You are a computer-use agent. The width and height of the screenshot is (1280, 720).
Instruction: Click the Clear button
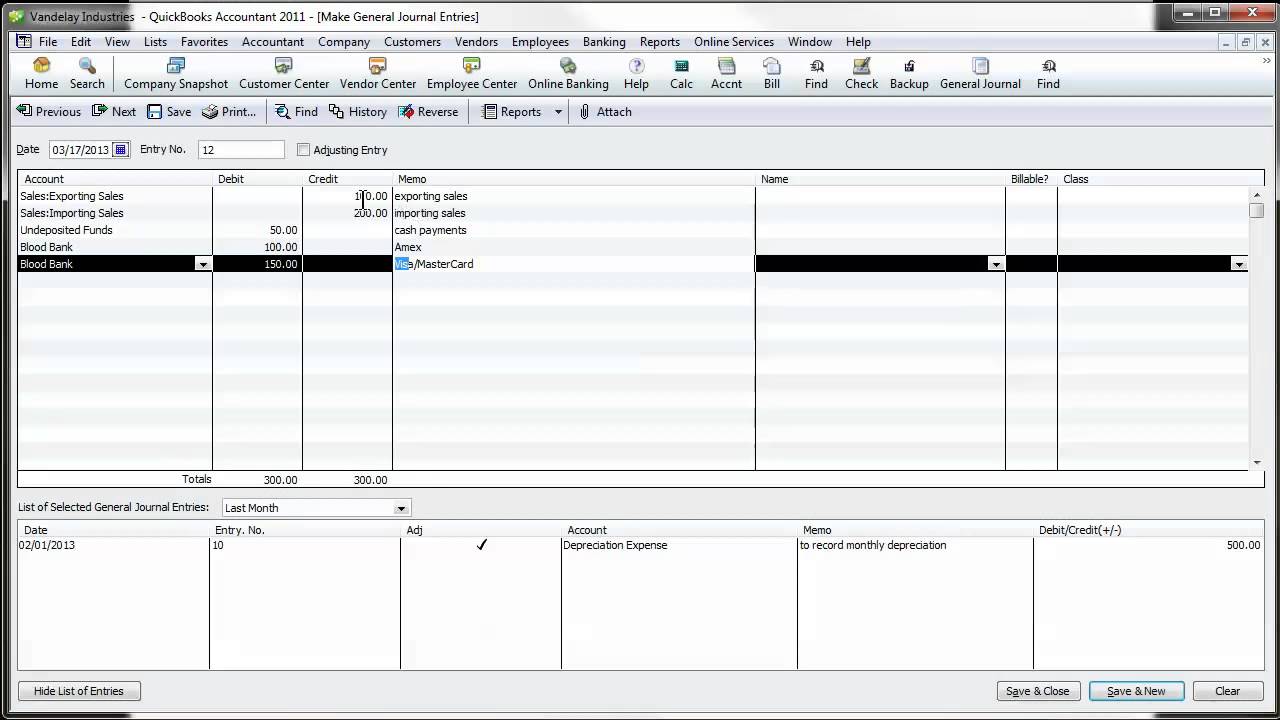point(1227,691)
